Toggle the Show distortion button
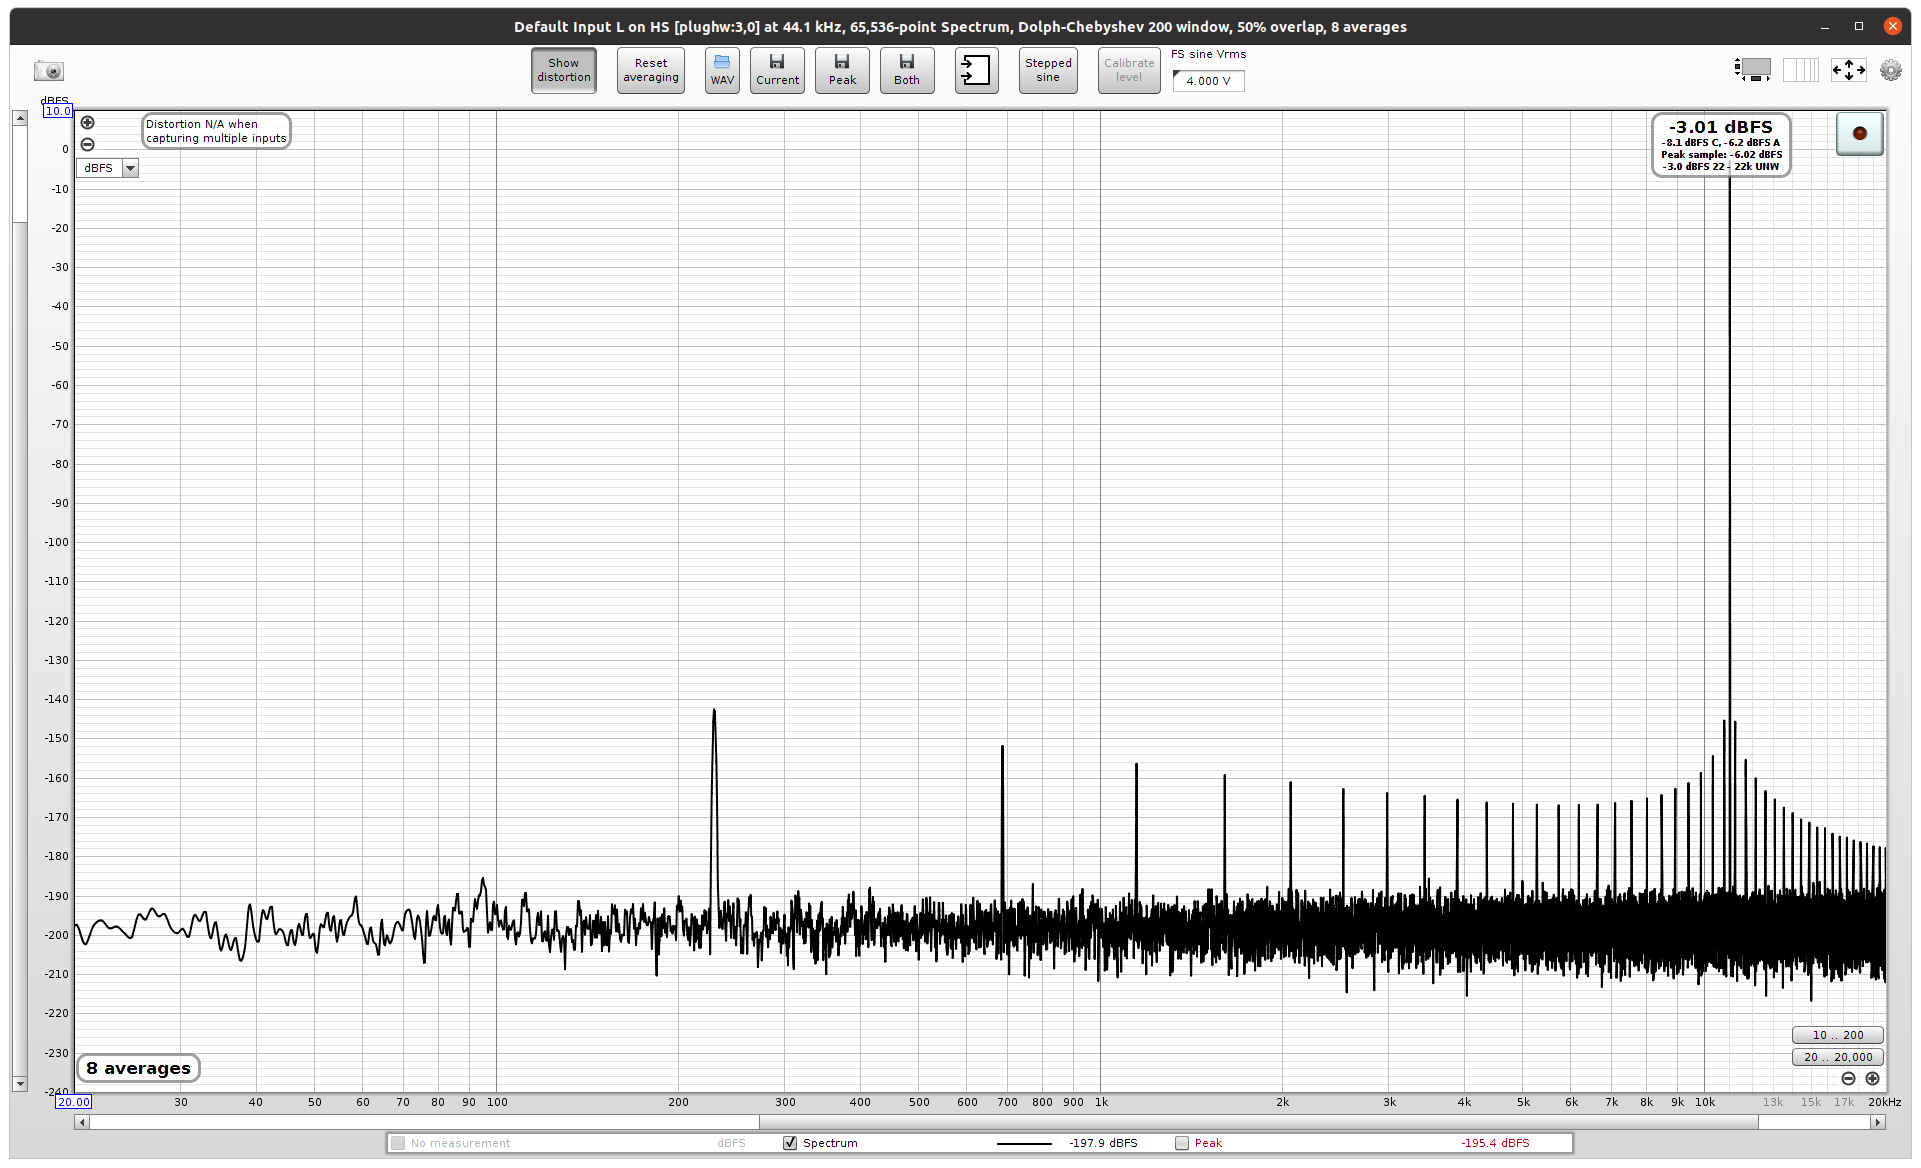Screen dimensions: 1921x1168 pos(564,70)
